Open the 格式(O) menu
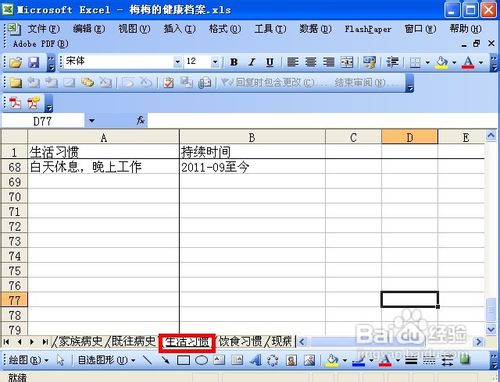 (x=225, y=29)
